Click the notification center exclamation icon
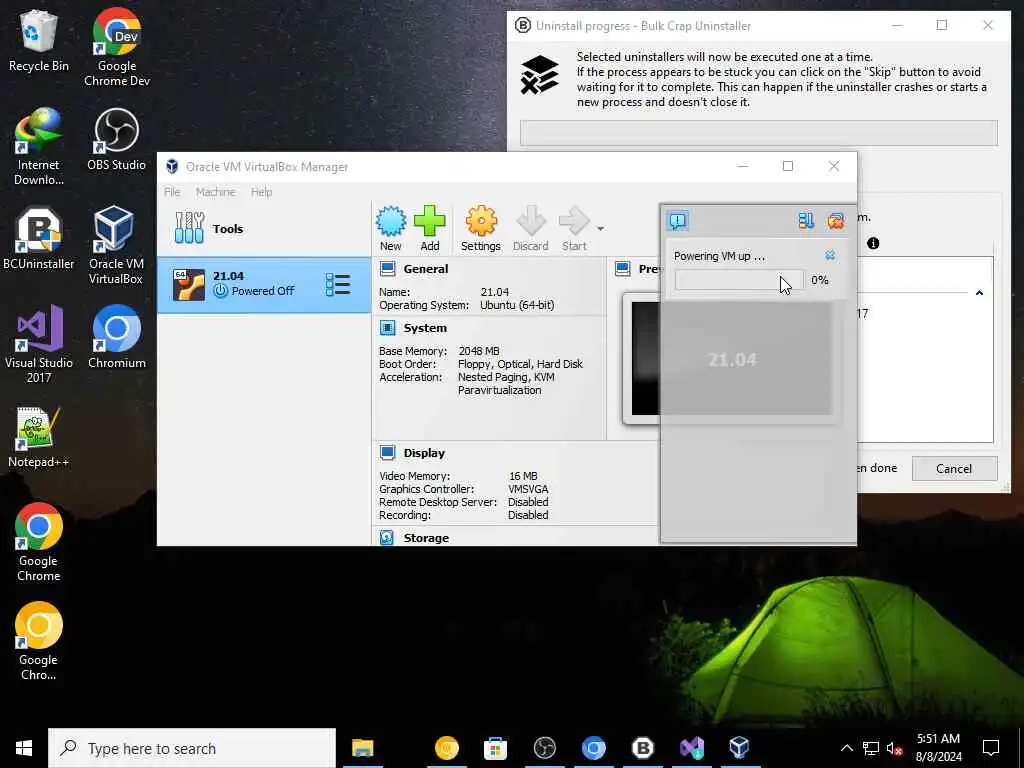The height and width of the screenshot is (768, 1024). click(x=678, y=221)
